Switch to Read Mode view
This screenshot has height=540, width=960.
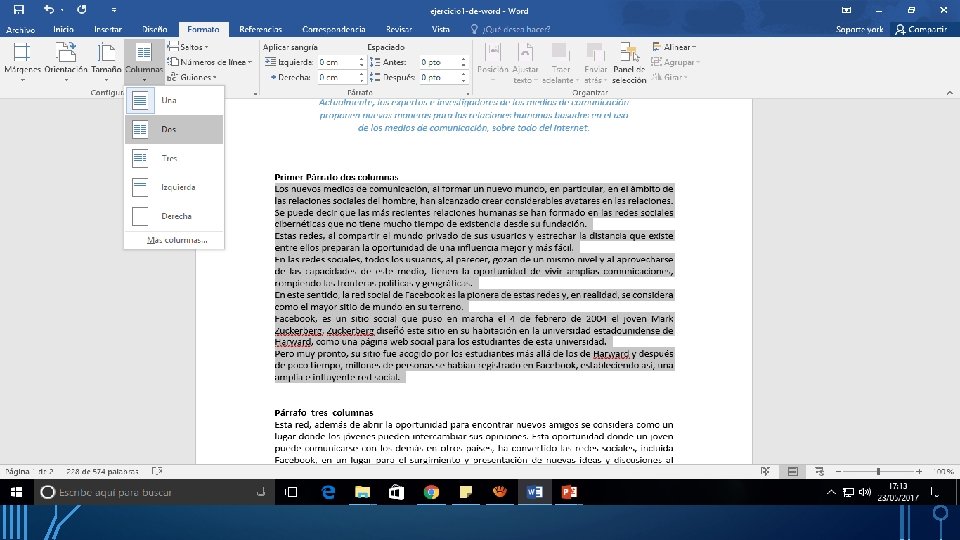coord(765,471)
